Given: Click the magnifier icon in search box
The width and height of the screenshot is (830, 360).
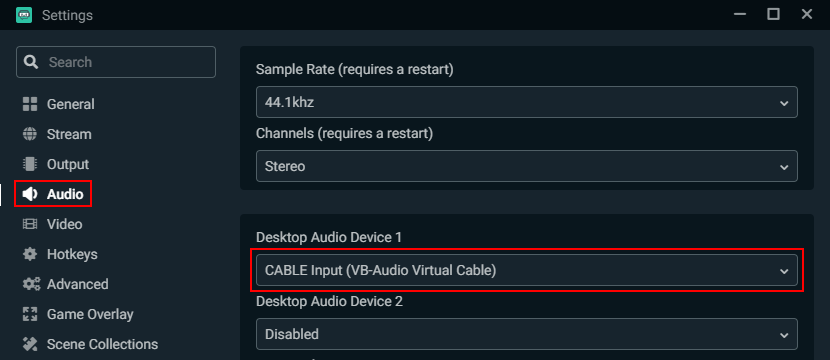Looking at the screenshot, I should point(31,62).
